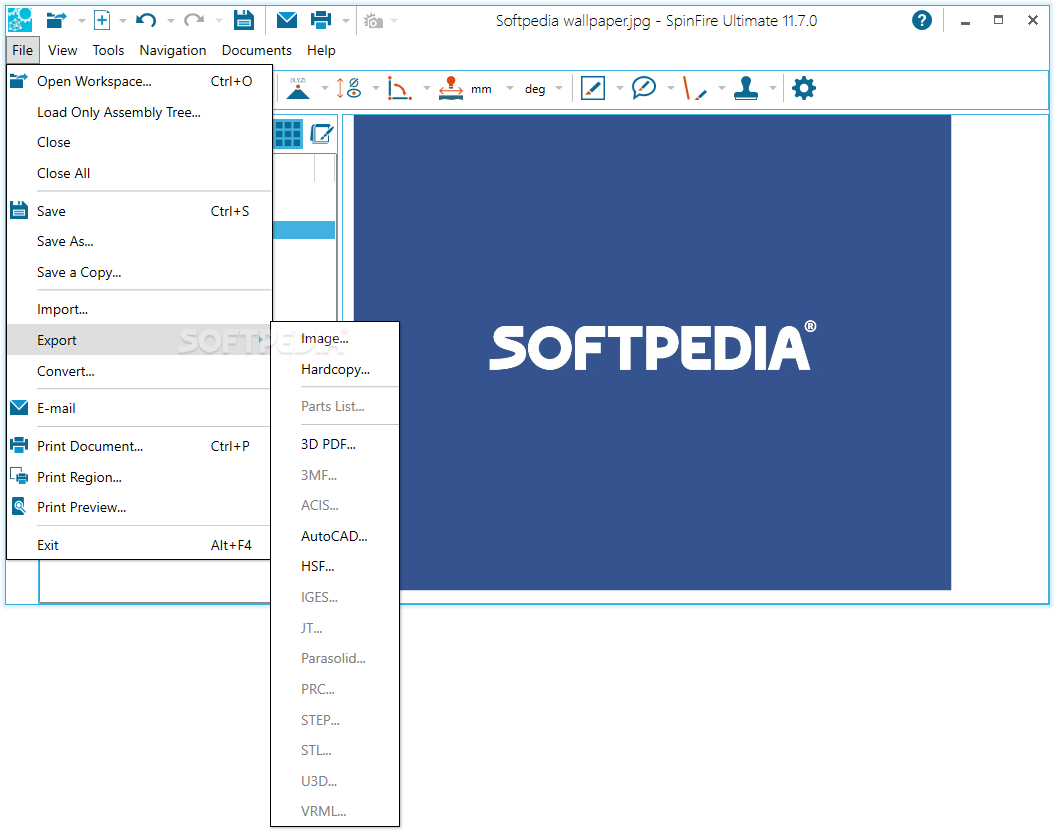Export as Image... from submenu
The image size is (1055, 833).
click(x=335, y=338)
